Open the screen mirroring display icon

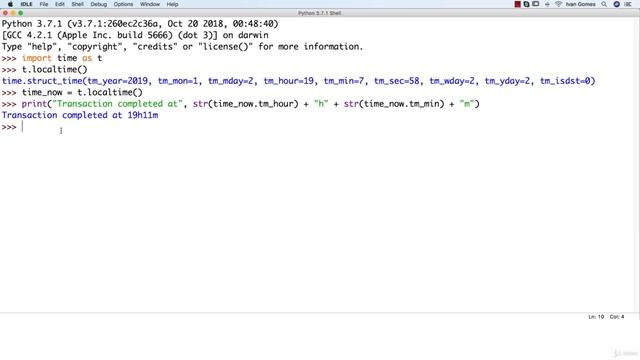pyautogui.click(x=536, y=4)
